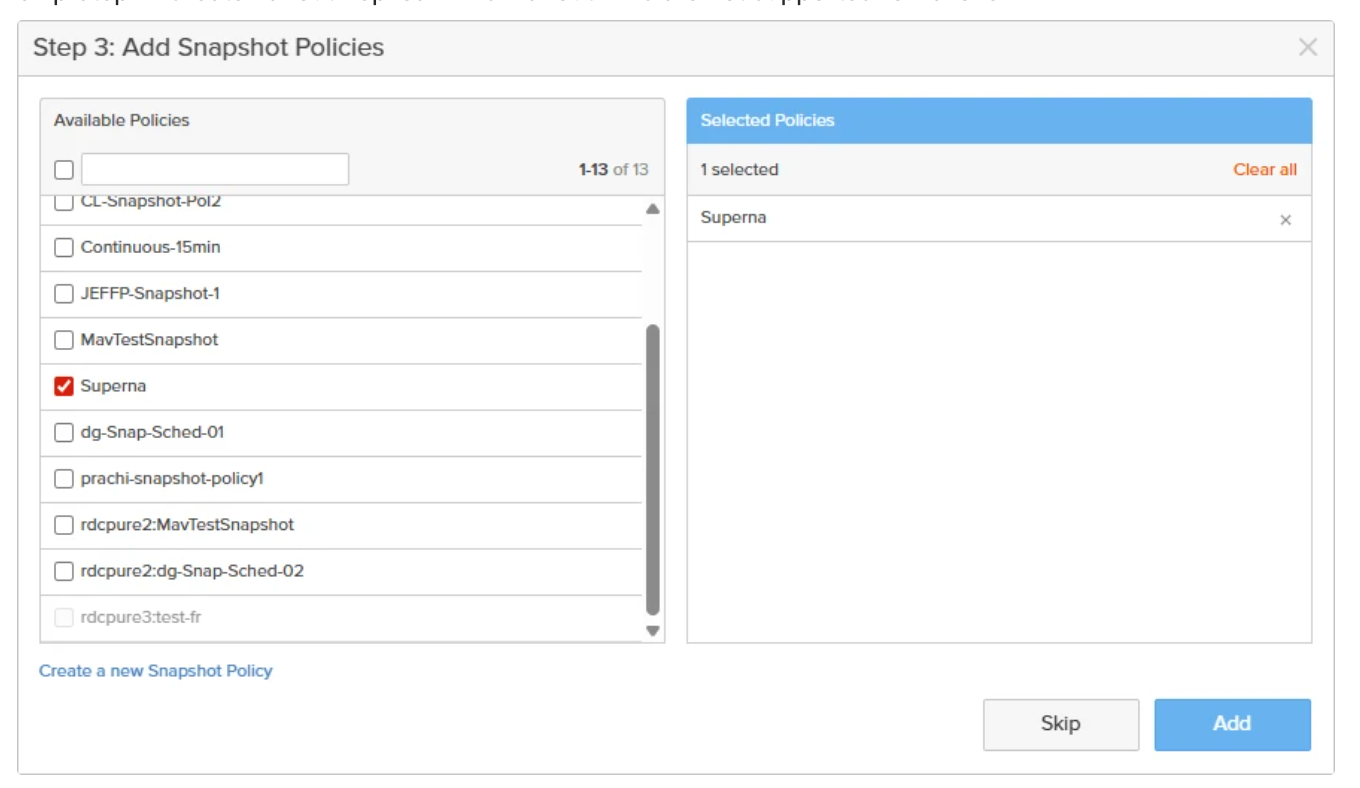Close the Add Snapshot Policies dialog
The width and height of the screenshot is (1360, 788).
click(x=1307, y=47)
